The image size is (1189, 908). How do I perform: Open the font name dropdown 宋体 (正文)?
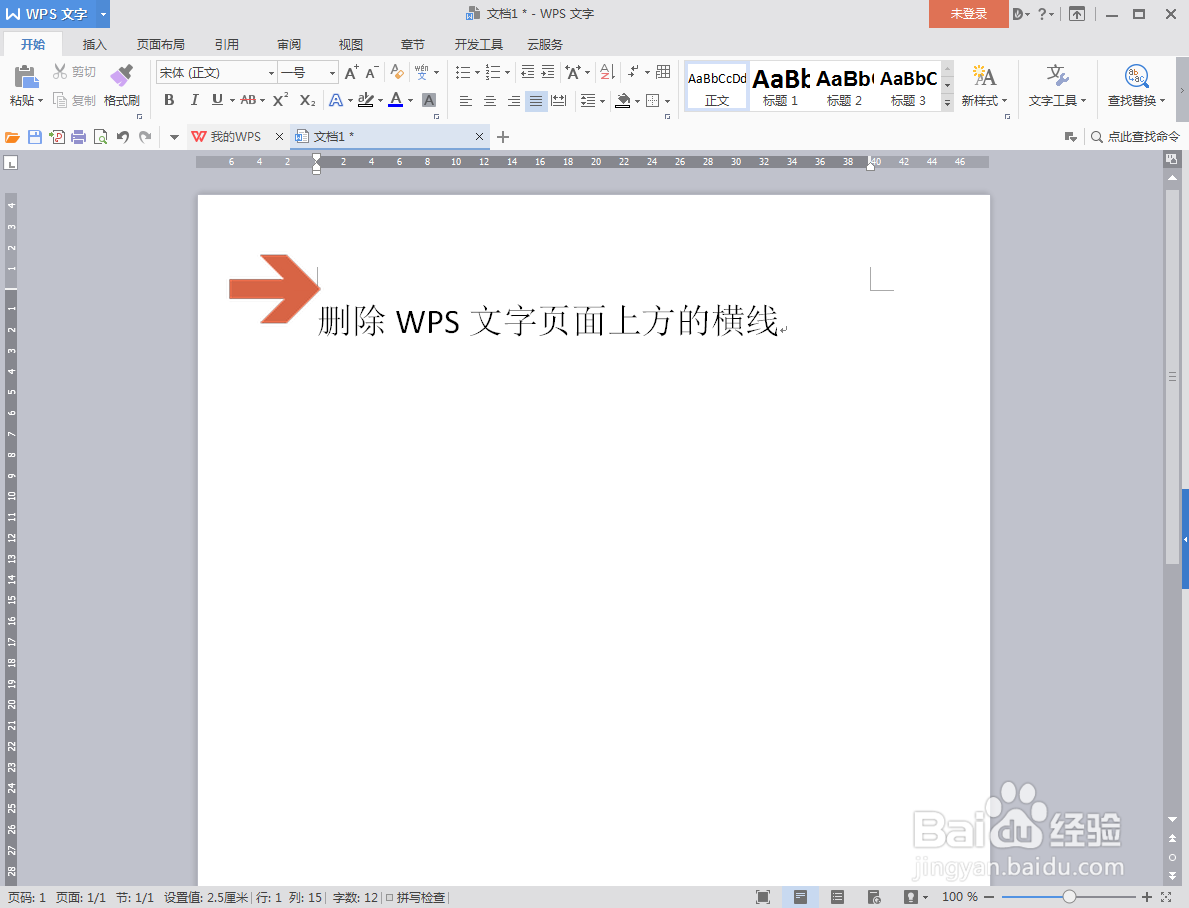[271, 73]
